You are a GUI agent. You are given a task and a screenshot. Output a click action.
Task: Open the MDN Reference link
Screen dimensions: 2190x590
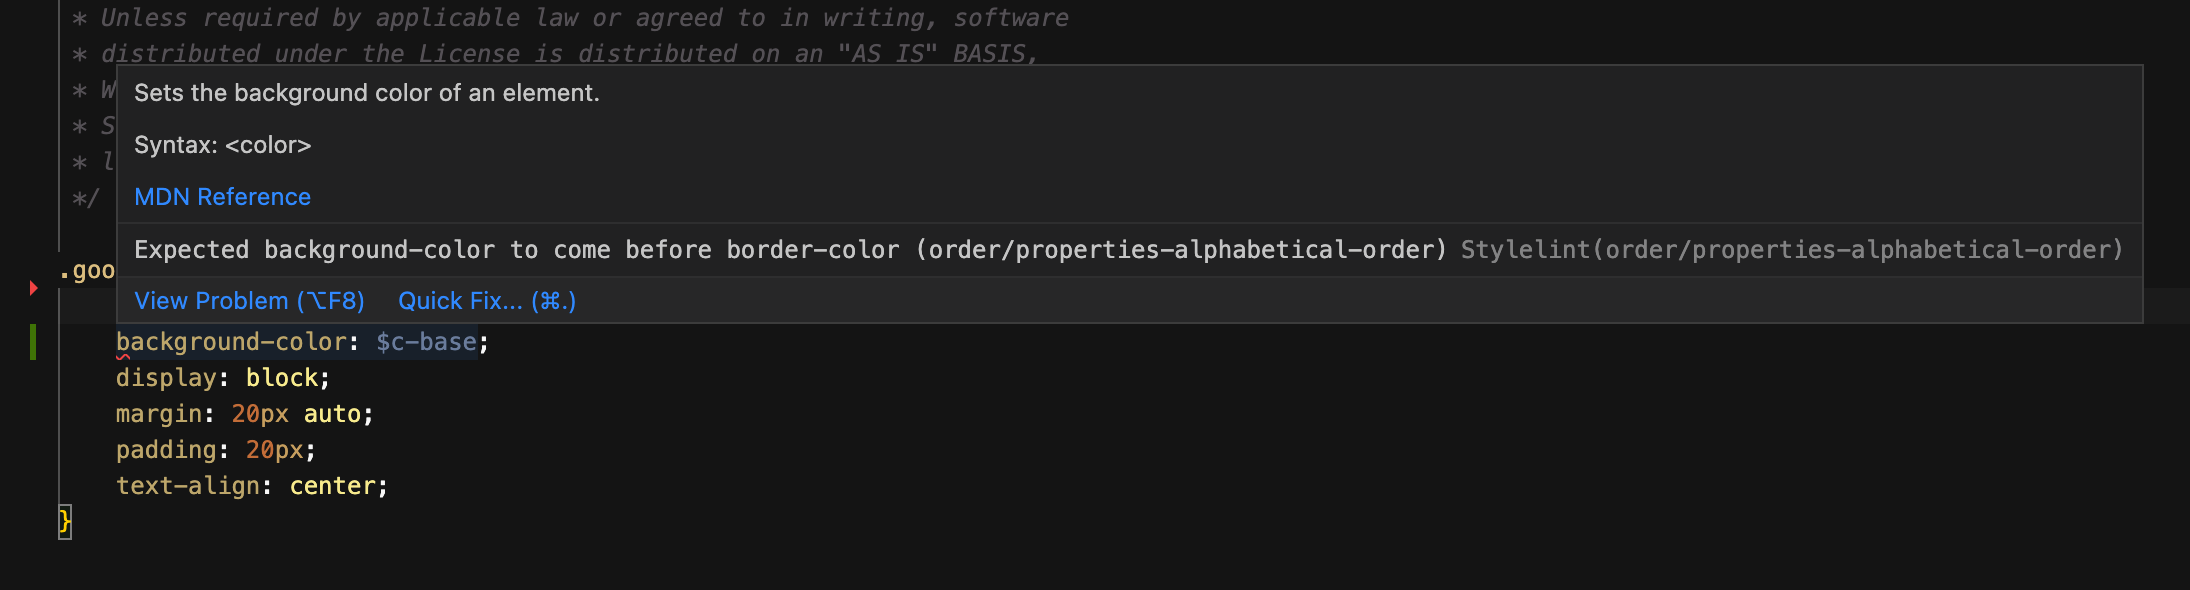pos(222,196)
